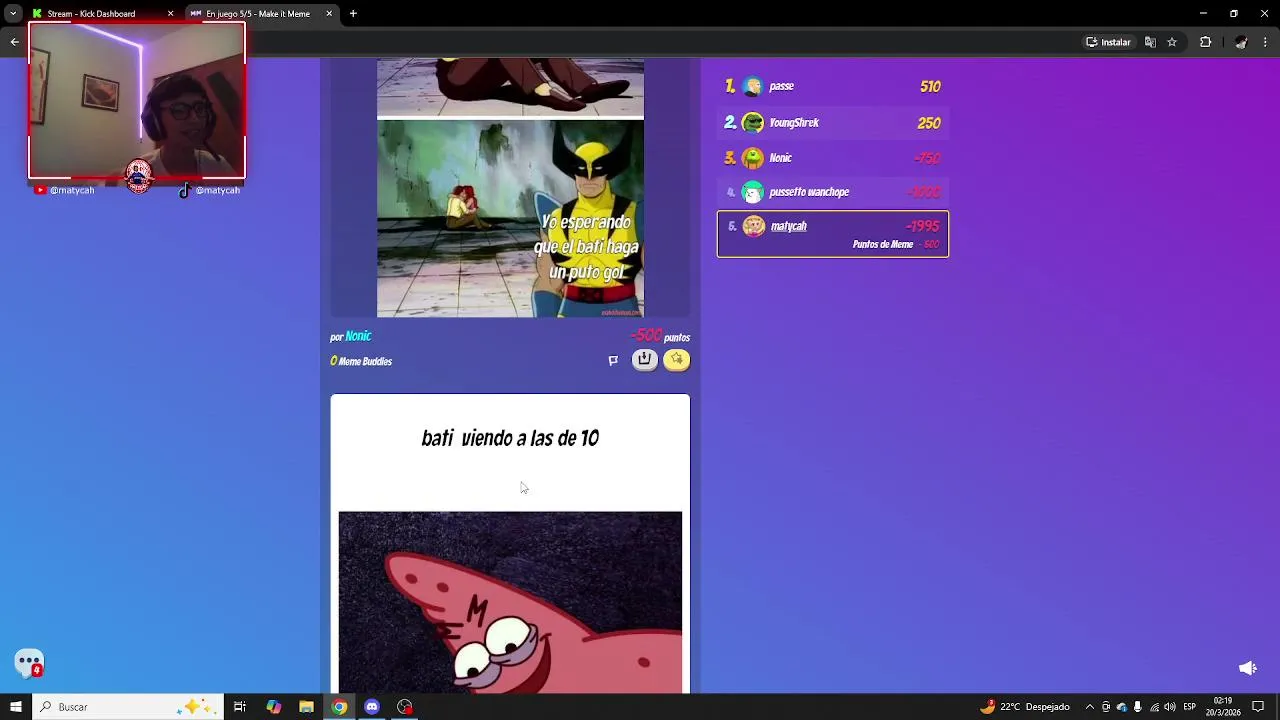Open the chat bubble icon with red badge
Image resolution: width=1280 pixels, height=720 pixels.
(29, 663)
